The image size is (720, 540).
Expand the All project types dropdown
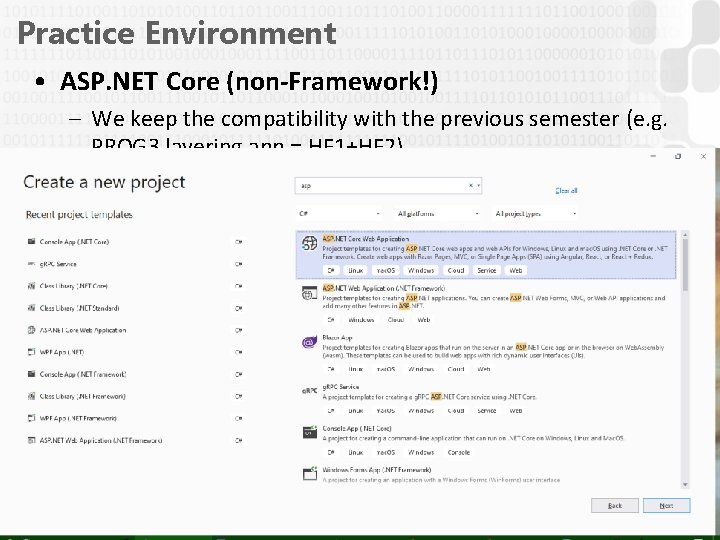tap(535, 213)
